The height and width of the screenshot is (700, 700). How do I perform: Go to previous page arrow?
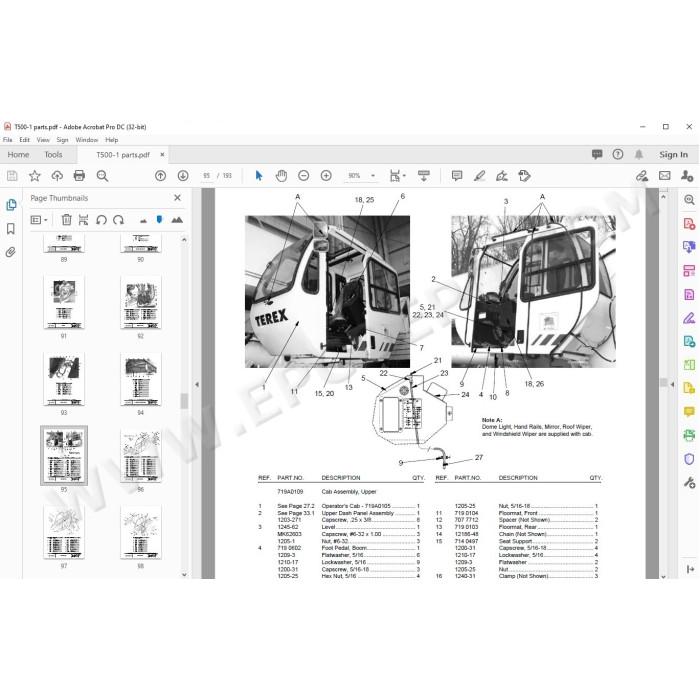pyautogui.click(x=160, y=176)
